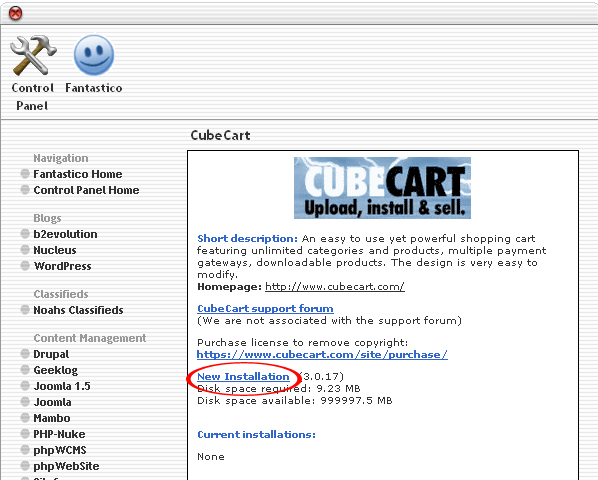Click the bullet icon beside phpWCMS
Image resolution: width=598 pixels, height=480 pixels.
click(25, 450)
